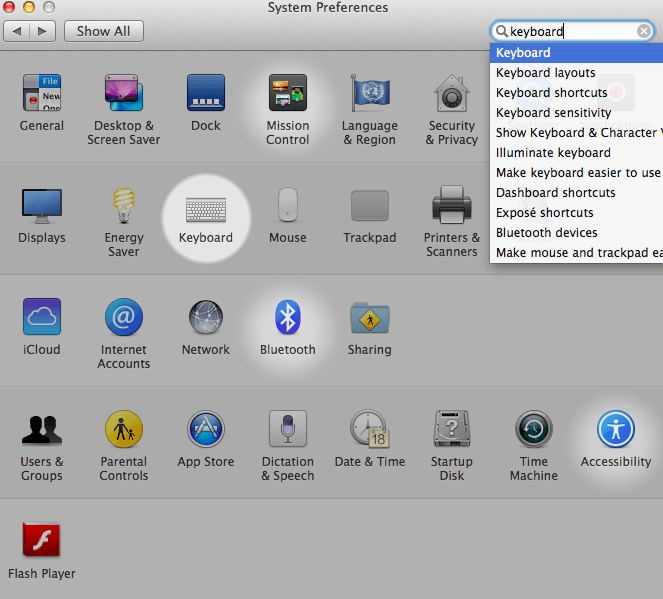Select Illuminate keyboard search result
The width and height of the screenshot is (663, 599).
pos(576,153)
